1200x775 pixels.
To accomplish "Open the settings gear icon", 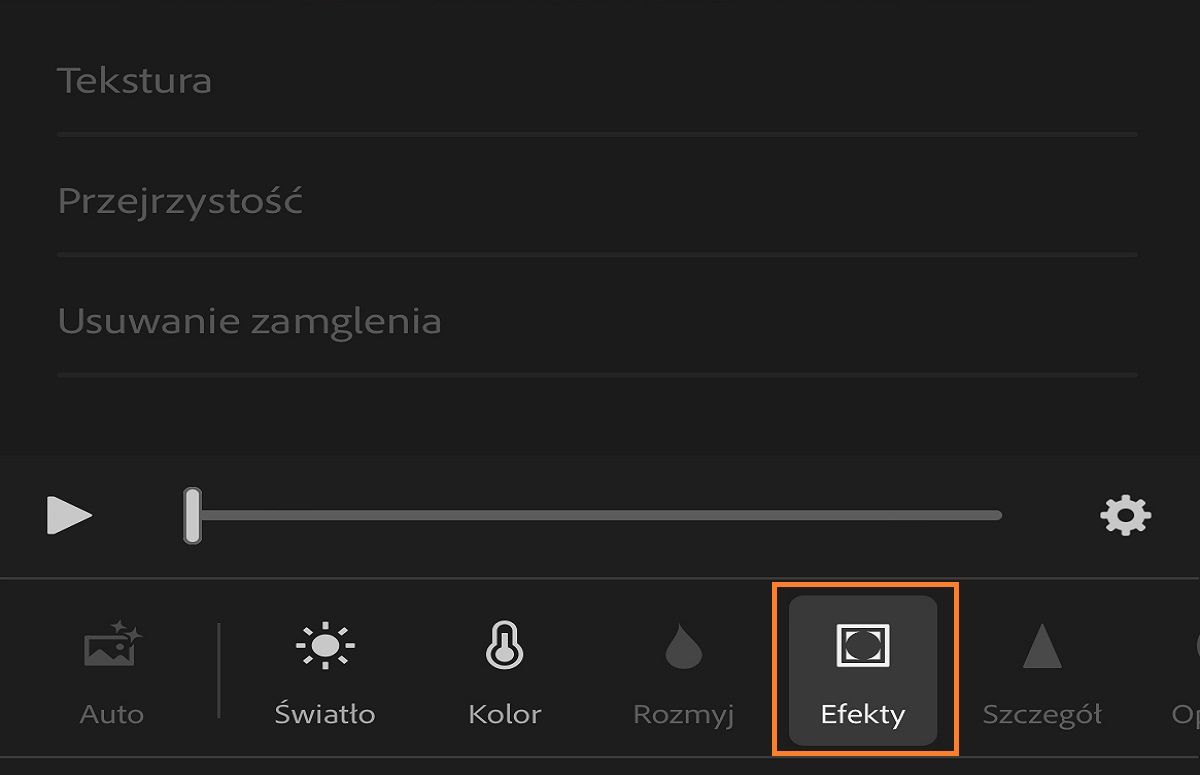I will [1125, 516].
